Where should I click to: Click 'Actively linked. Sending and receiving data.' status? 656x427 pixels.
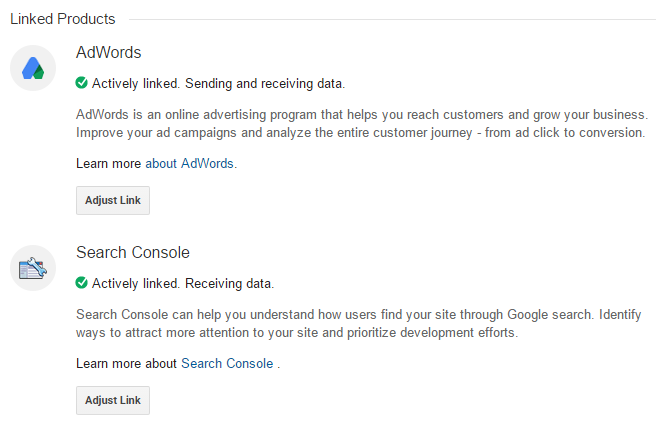click(218, 83)
